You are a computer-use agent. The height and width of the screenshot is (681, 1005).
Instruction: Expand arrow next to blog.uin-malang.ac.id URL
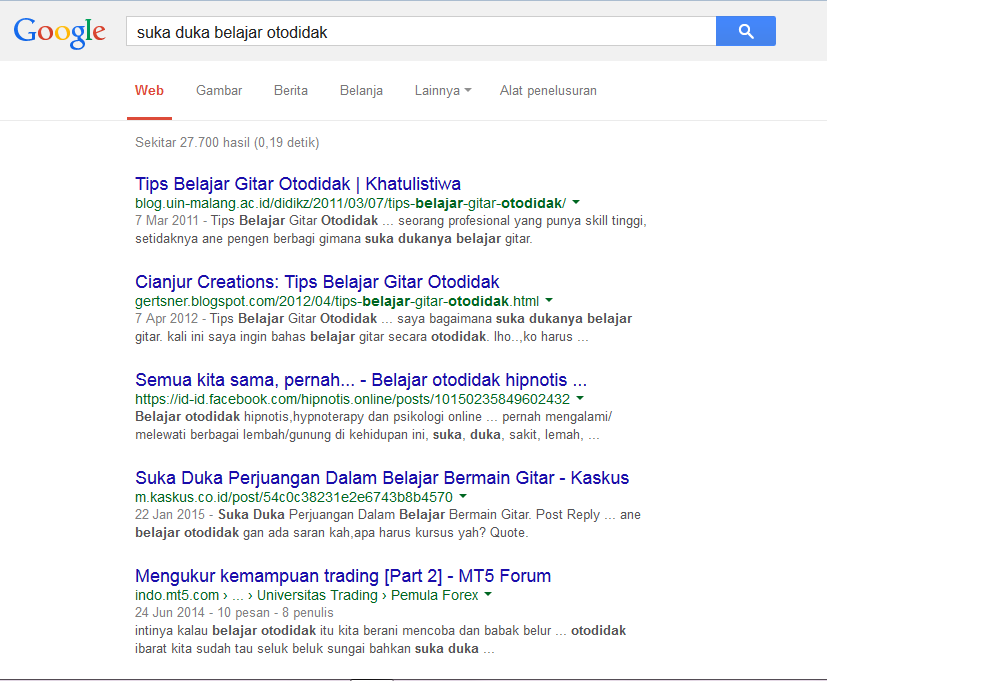tap(576, 203)
